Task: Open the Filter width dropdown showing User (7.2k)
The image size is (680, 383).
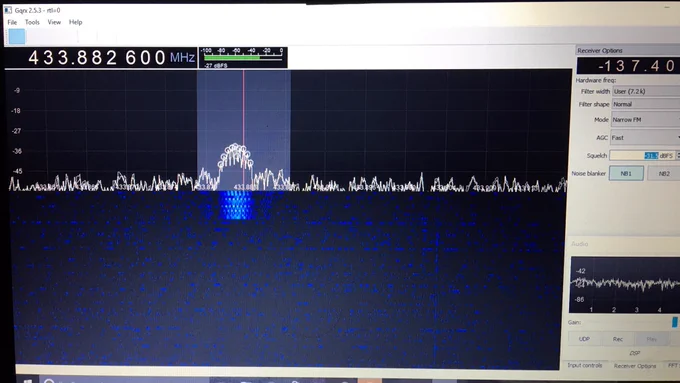Action: tap(646, 91)
